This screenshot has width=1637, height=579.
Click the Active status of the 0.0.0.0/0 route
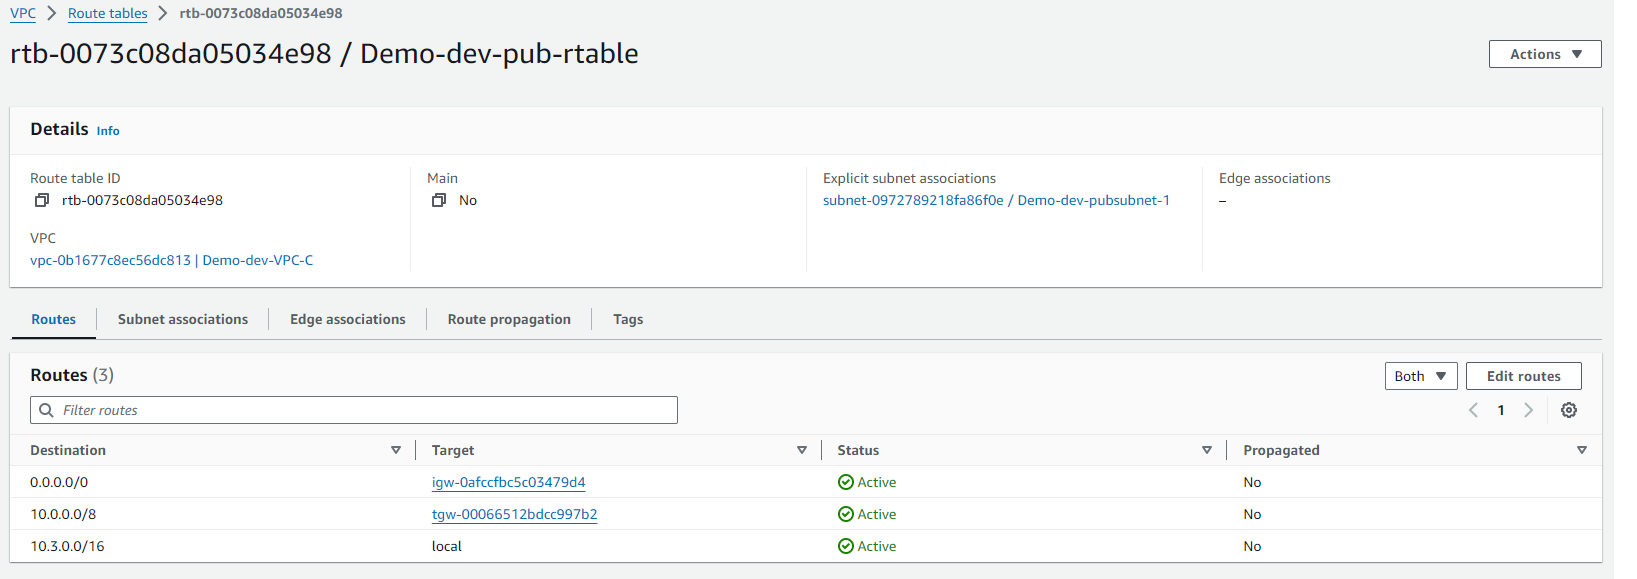867,482
